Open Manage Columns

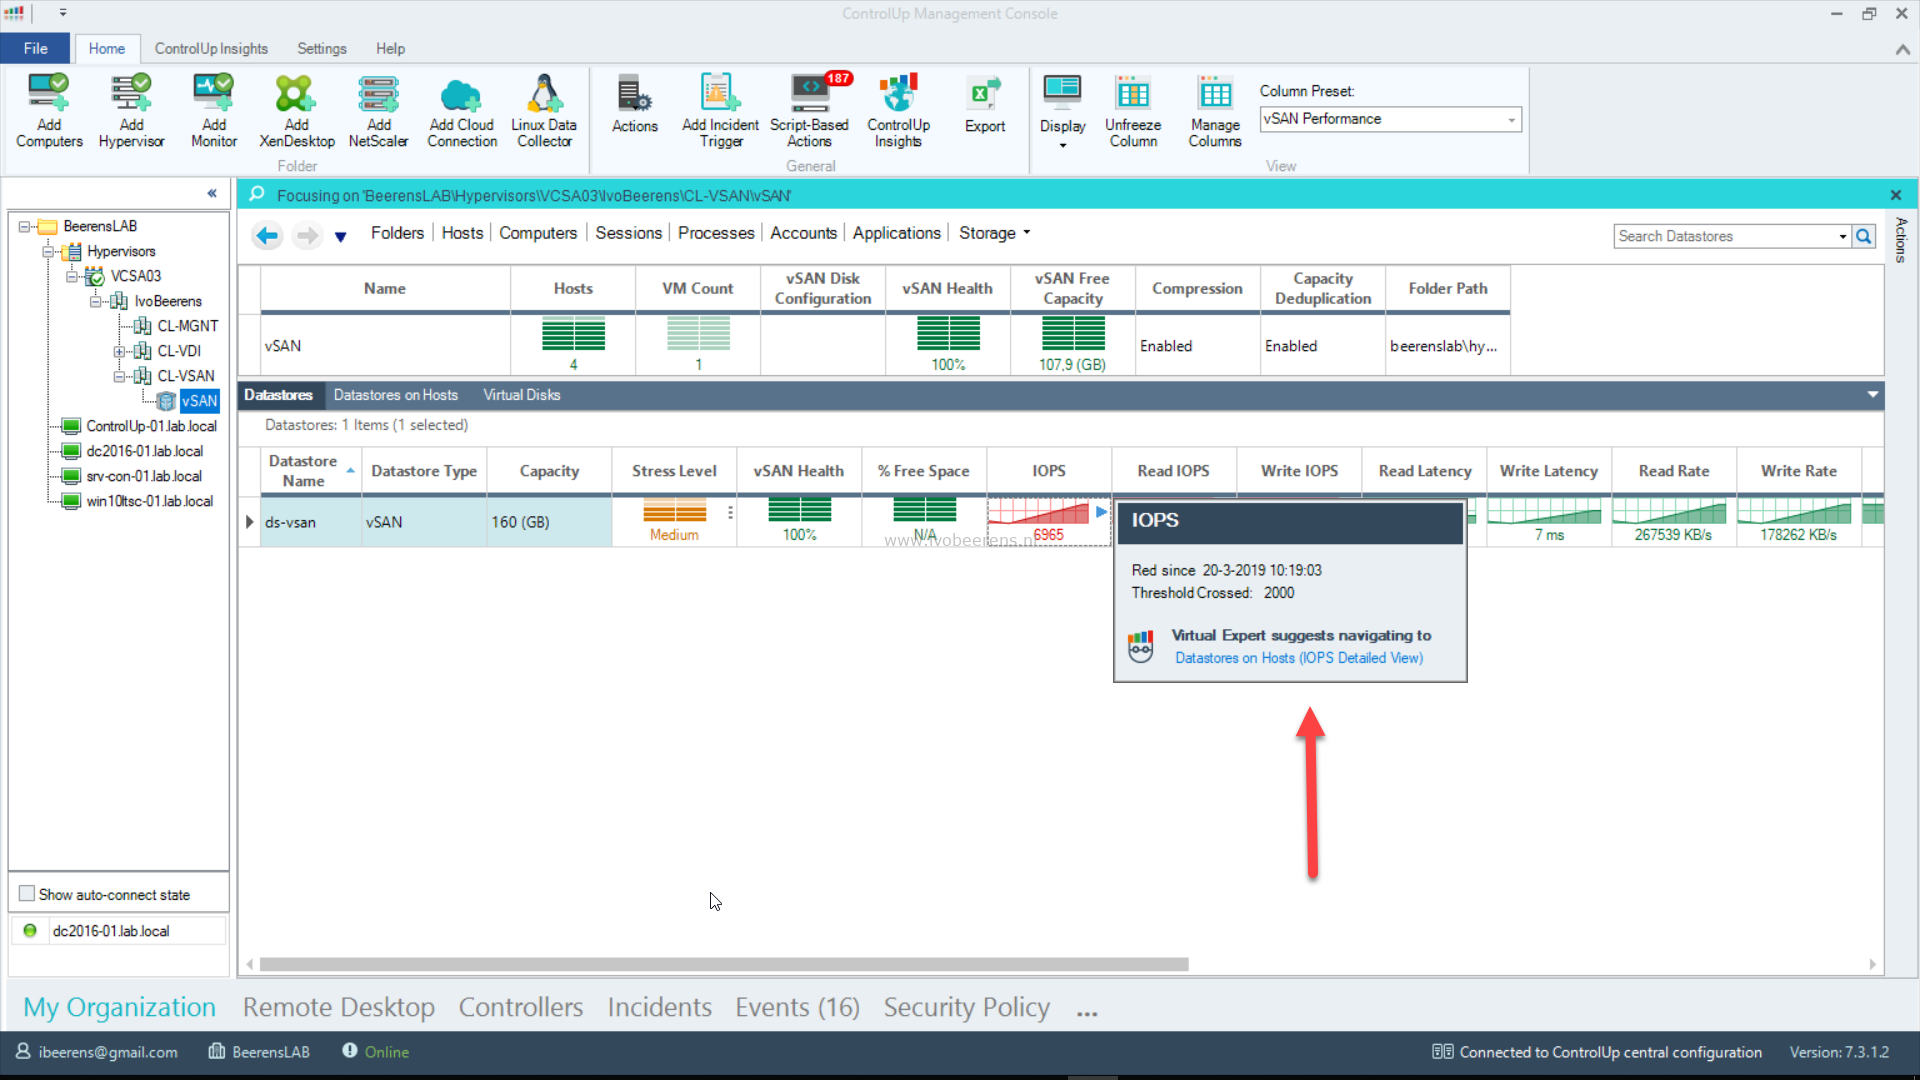click(x=1215, y=111)
